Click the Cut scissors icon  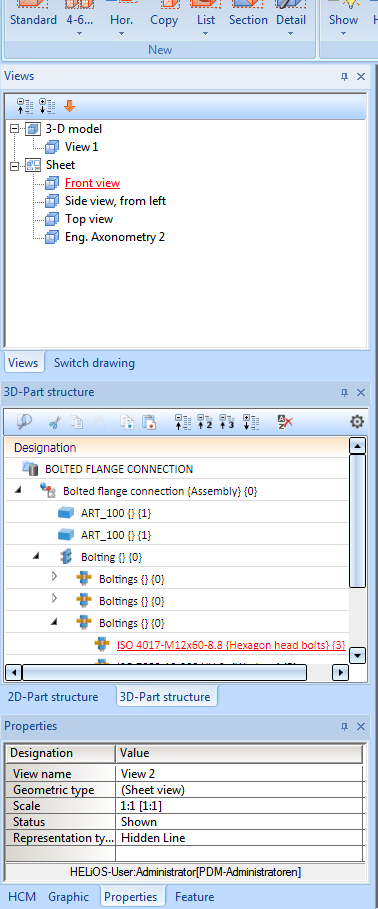click(x=55, y=422)
